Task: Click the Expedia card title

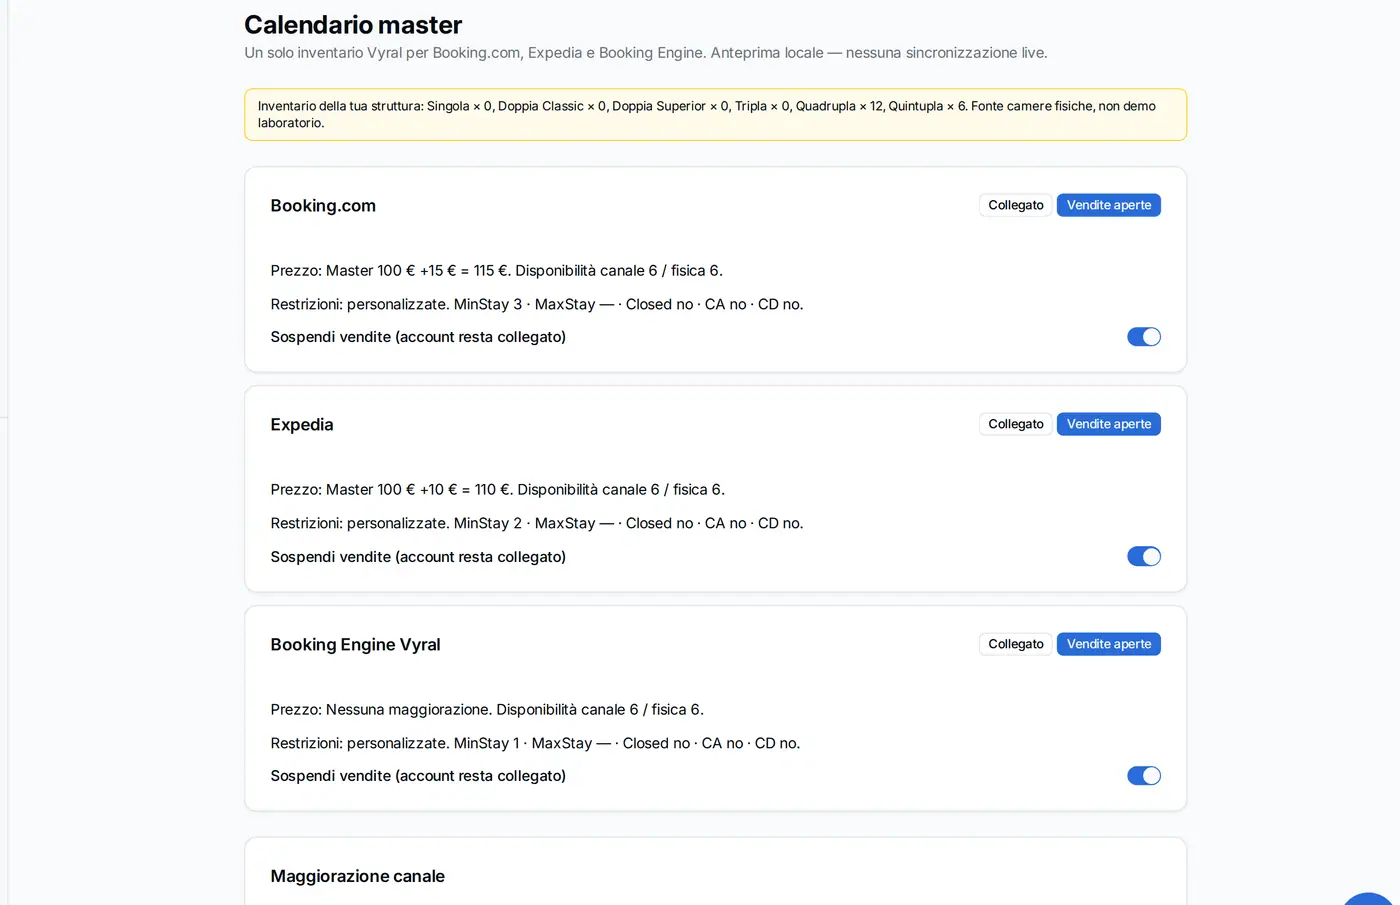Action: click(x=302, y=425)
